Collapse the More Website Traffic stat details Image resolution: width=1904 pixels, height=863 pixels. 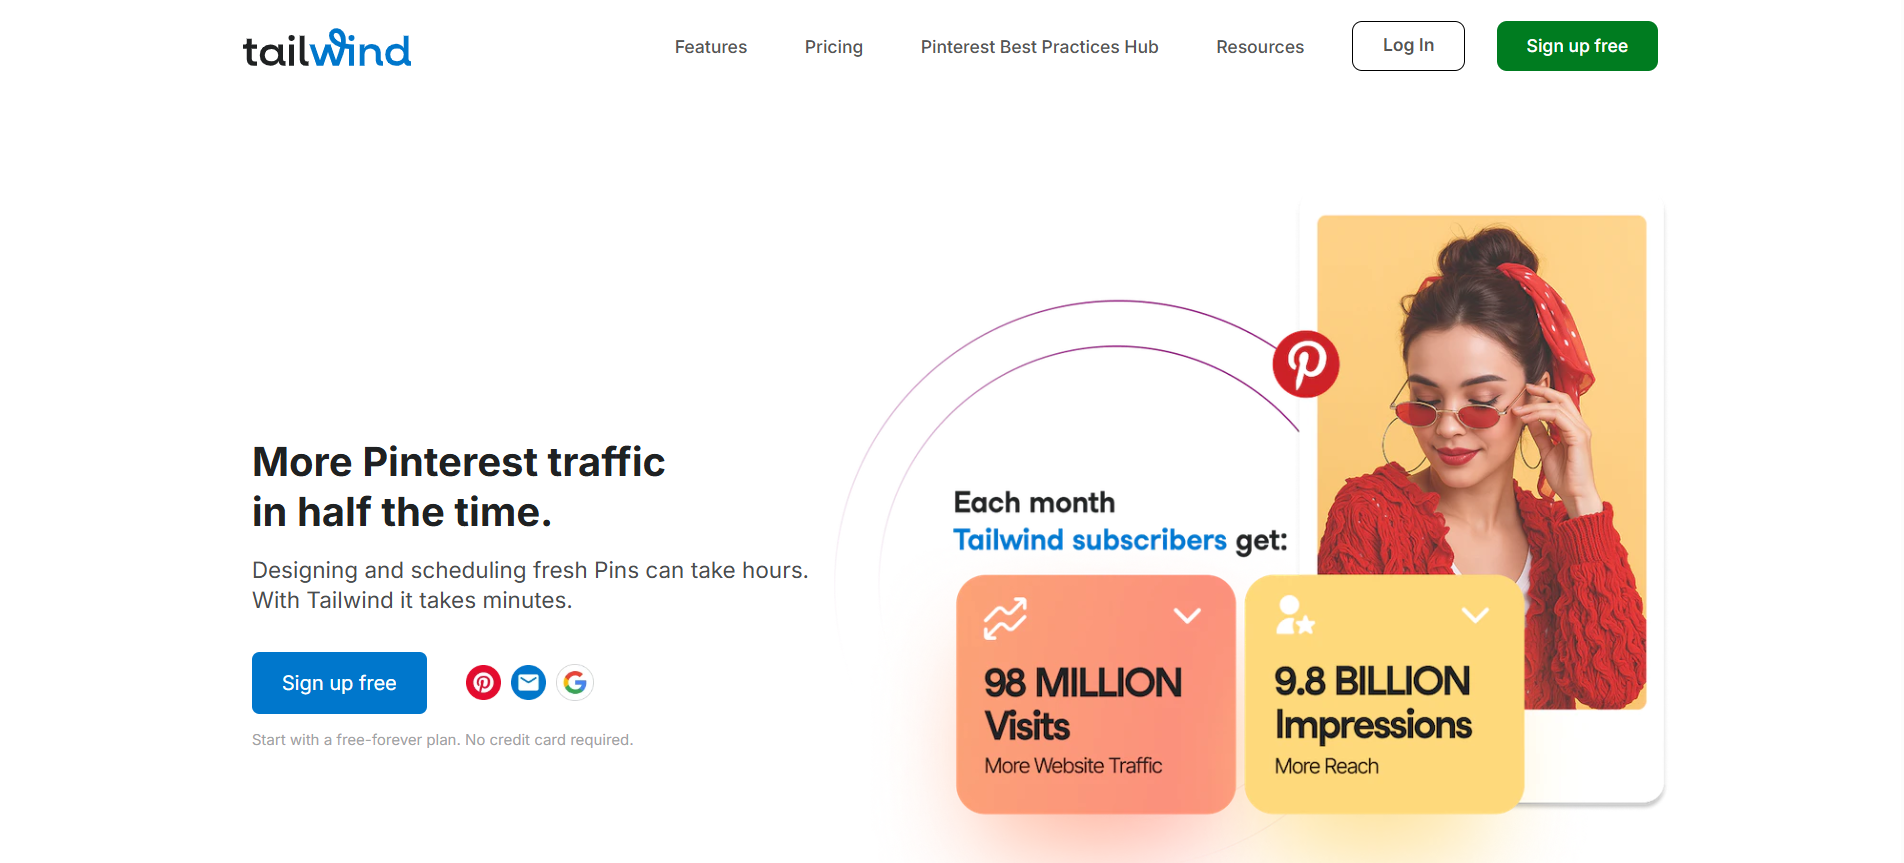coord(1188,616)
